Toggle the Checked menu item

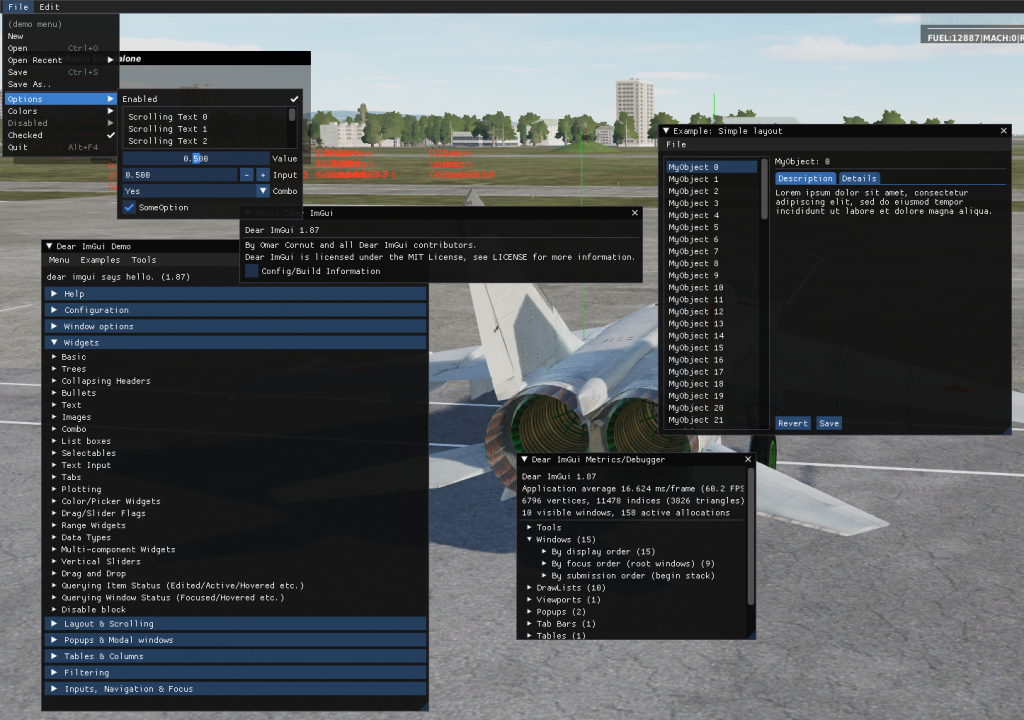[61, 135]
